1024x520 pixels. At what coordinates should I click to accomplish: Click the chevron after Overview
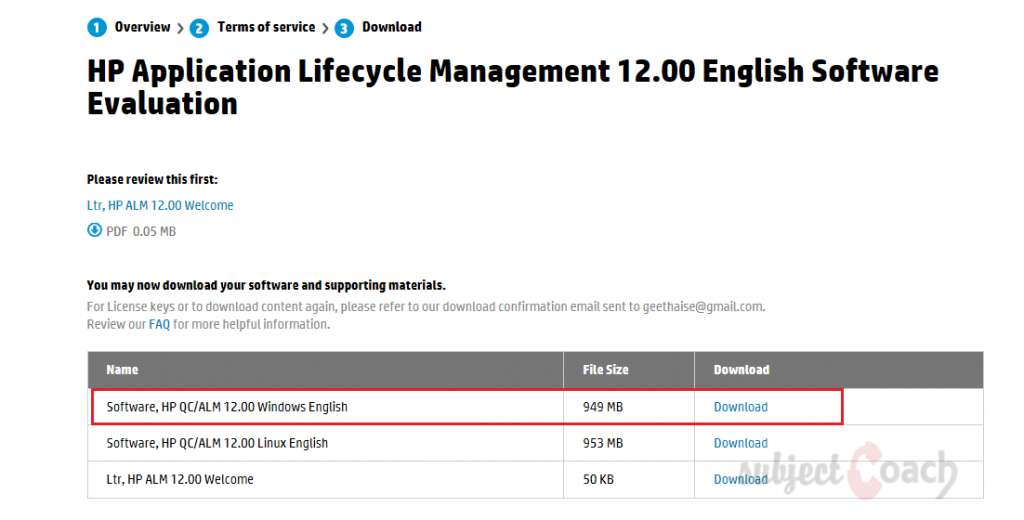180,28
